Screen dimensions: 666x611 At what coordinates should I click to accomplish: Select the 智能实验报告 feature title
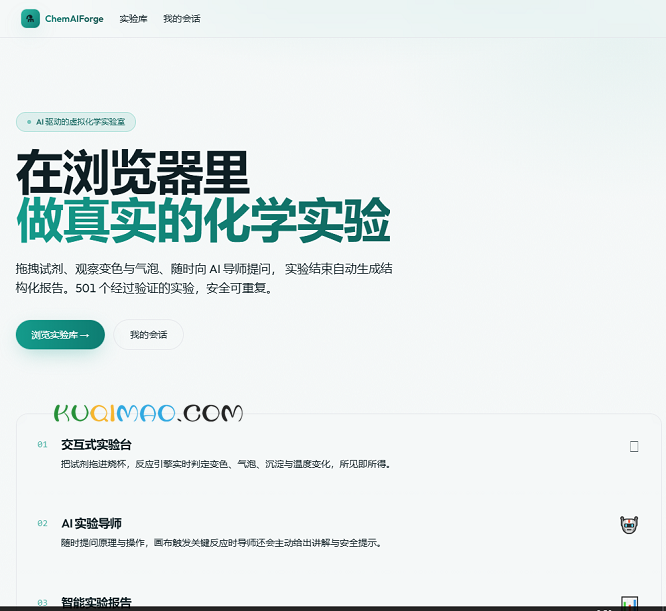coord(96,602)
